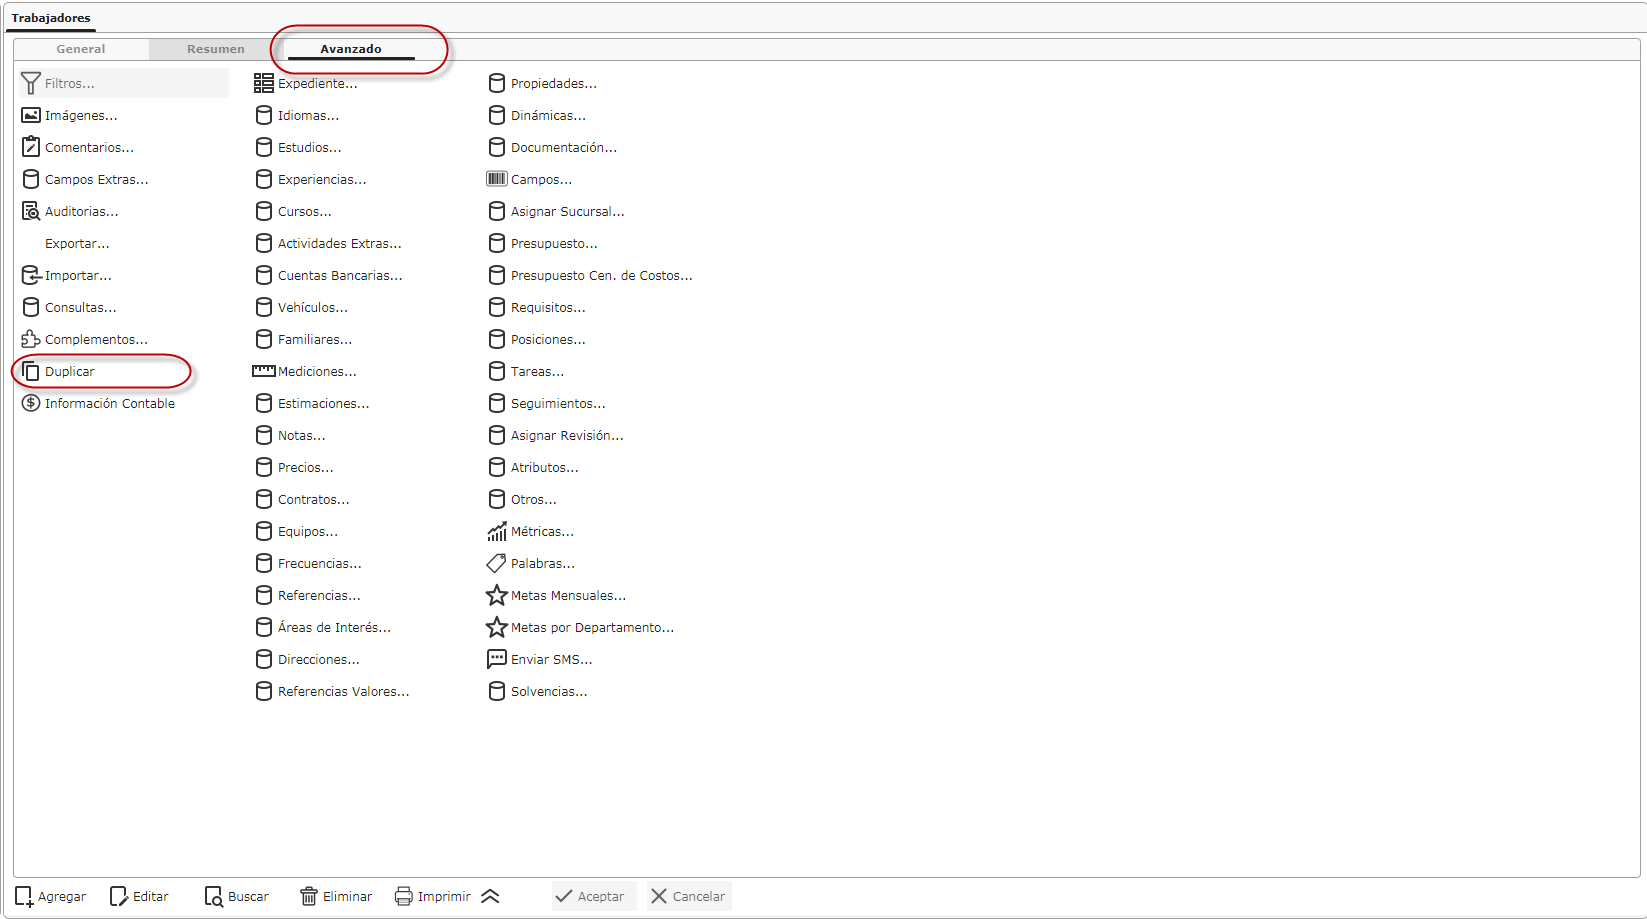
Task: Expand the double-chevron arrow beside Imprimir
Action: (x=490, y=896)
